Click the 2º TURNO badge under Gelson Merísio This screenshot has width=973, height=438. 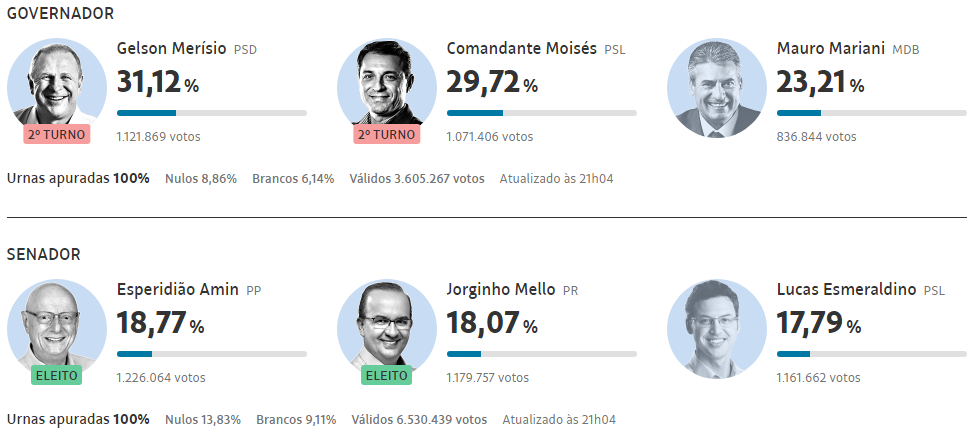(56, 135)
